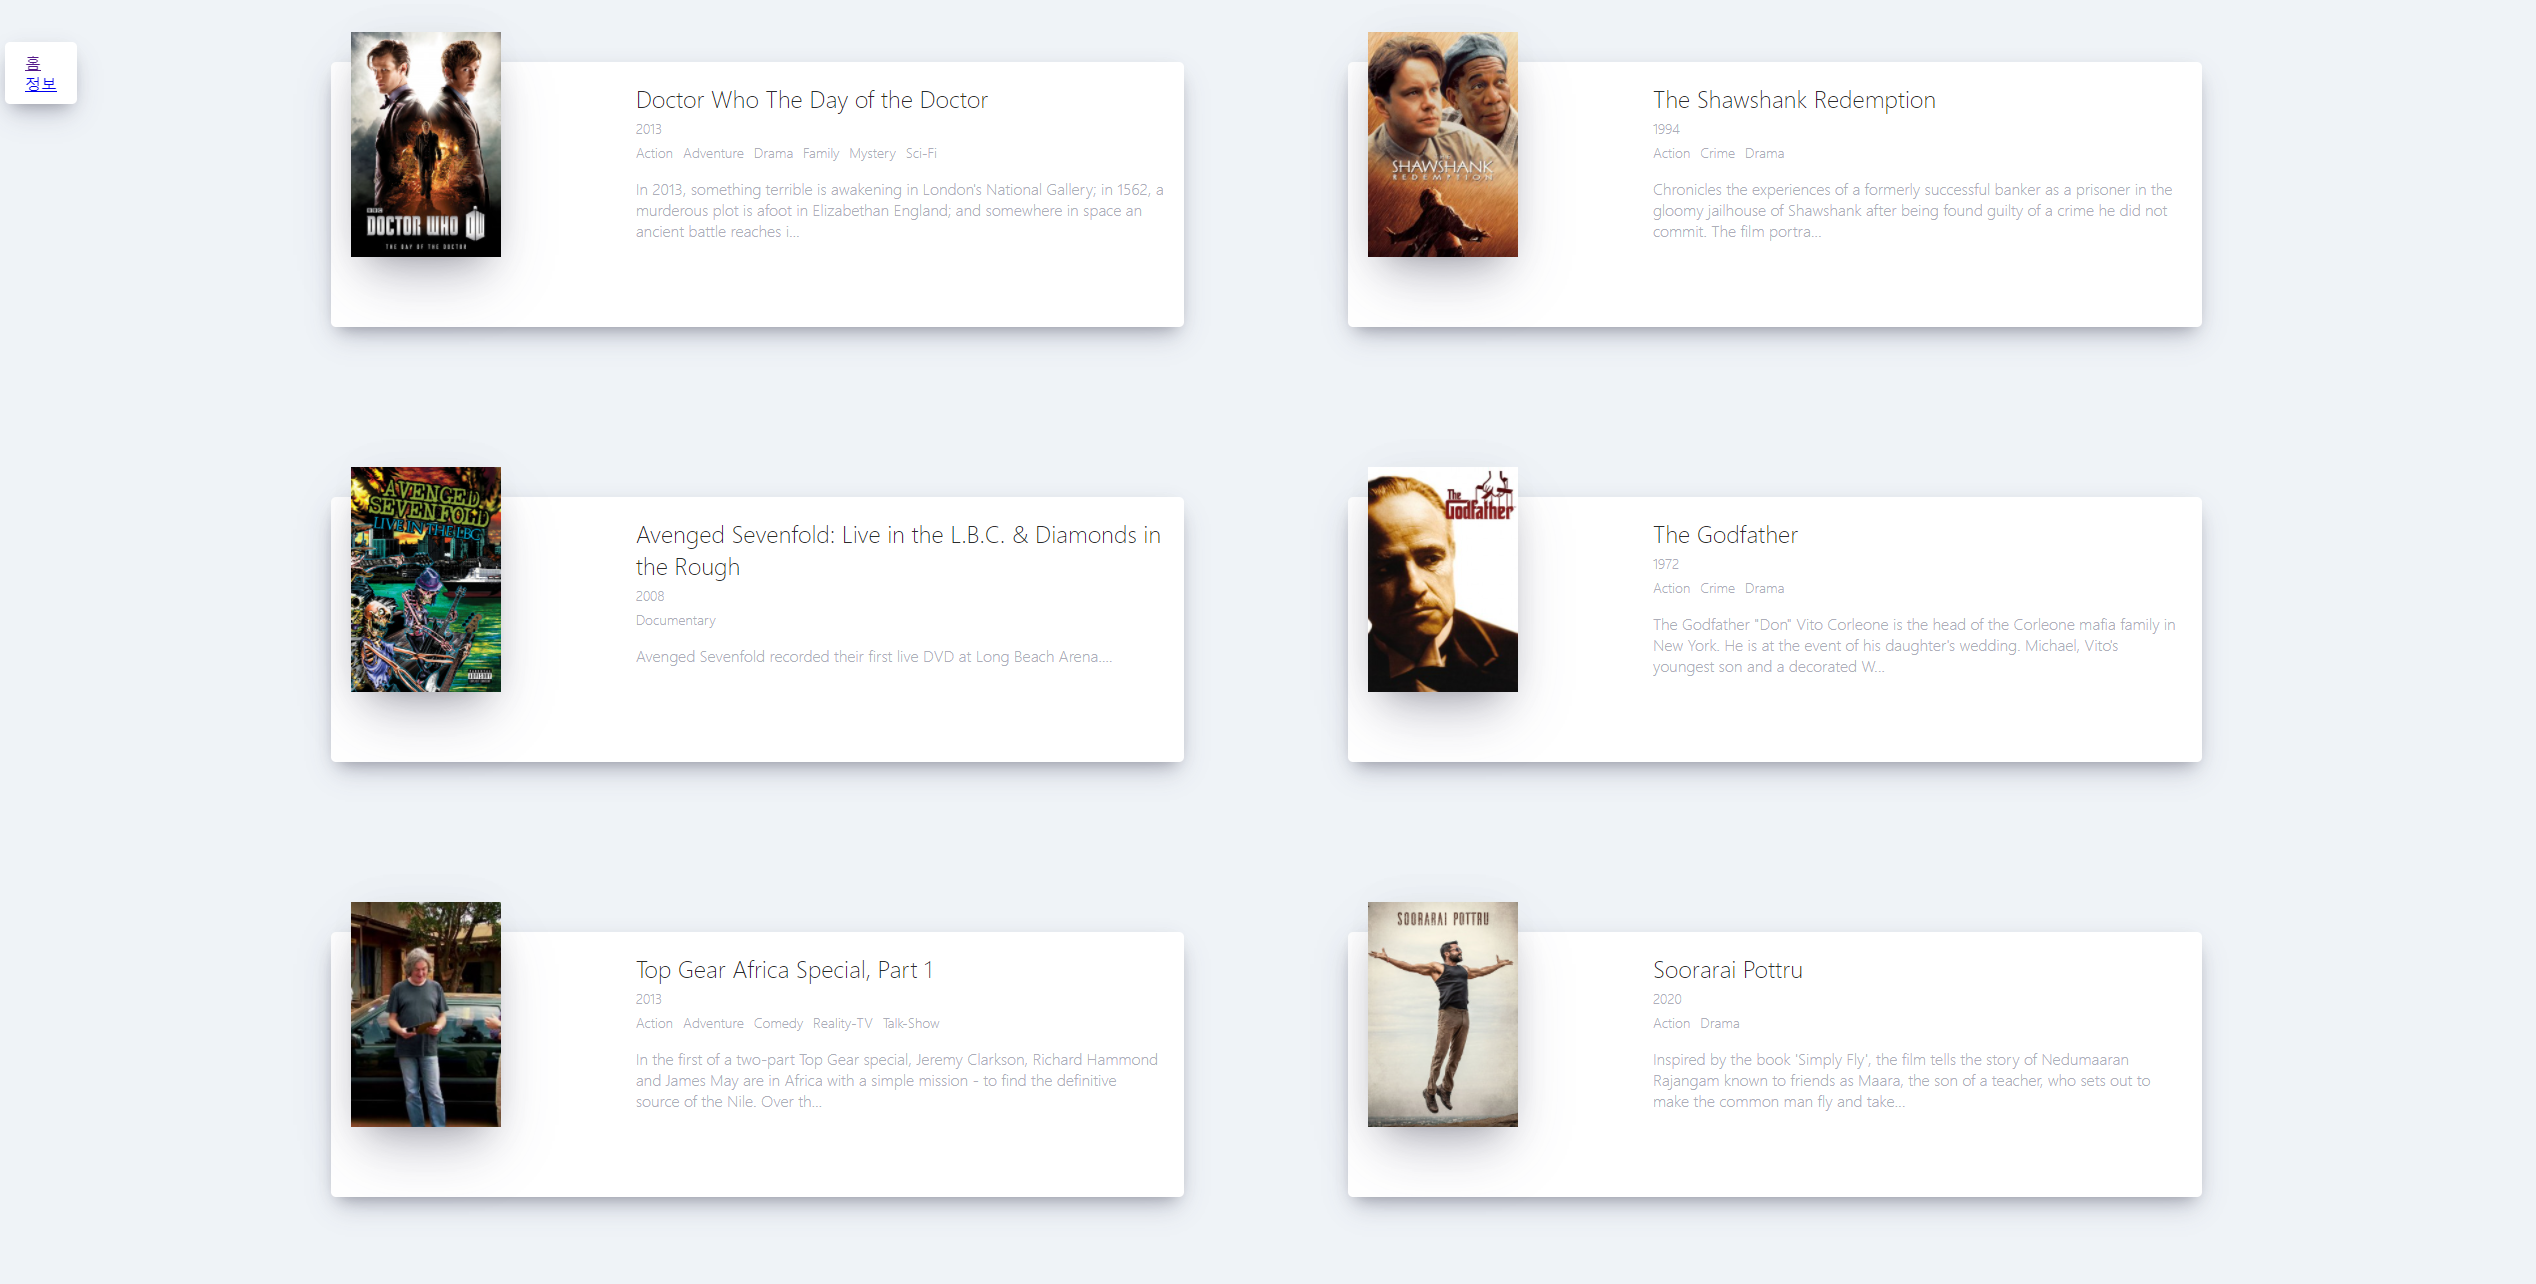Viewport: 2536px width, 1284px height.
Task: Open the Top Gear Africa Special poster
Action: [x=425, y=1014]
